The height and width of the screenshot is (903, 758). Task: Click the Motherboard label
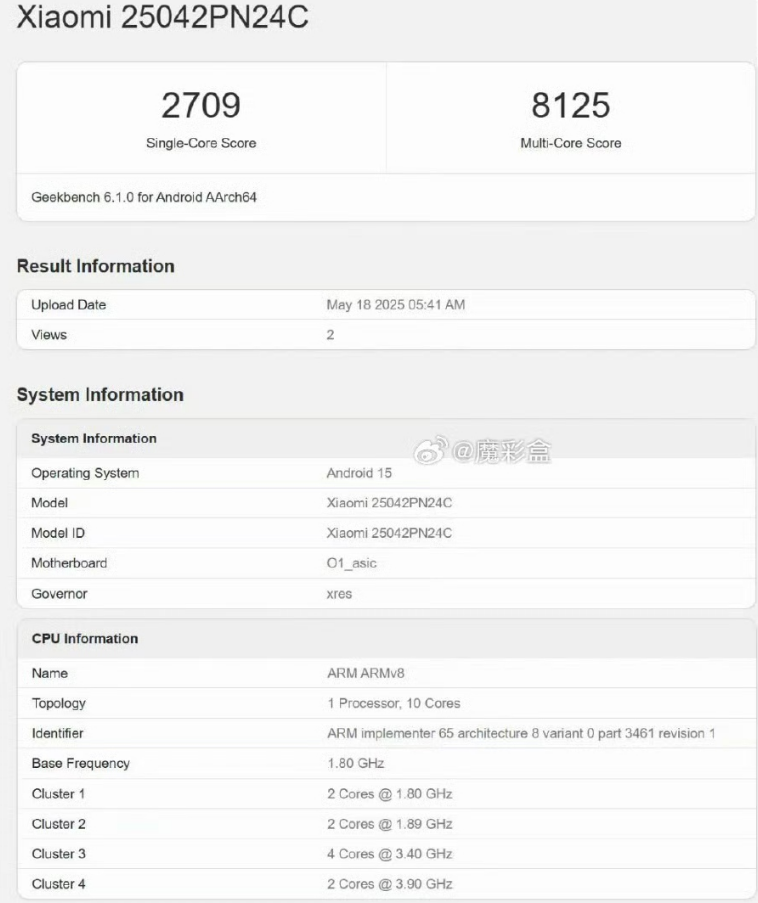(69, 563)
